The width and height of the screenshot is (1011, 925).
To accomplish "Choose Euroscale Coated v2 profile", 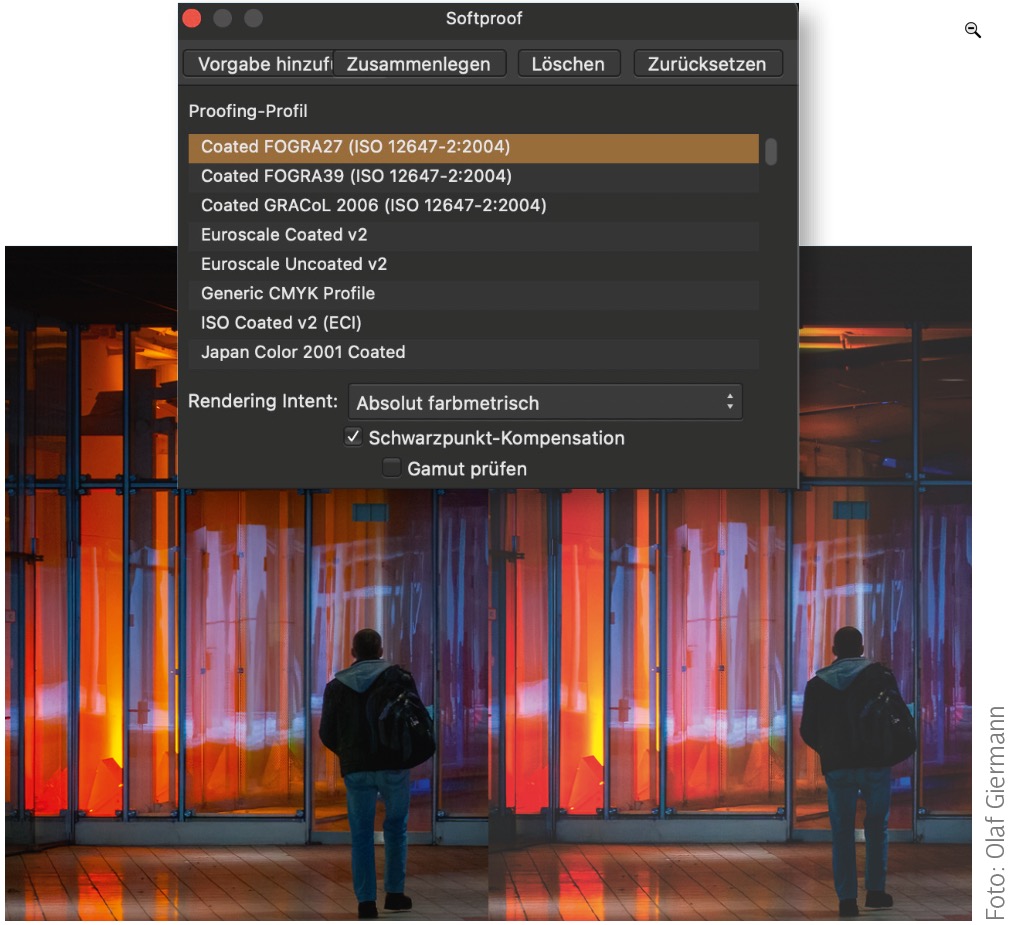I will 473,235.
